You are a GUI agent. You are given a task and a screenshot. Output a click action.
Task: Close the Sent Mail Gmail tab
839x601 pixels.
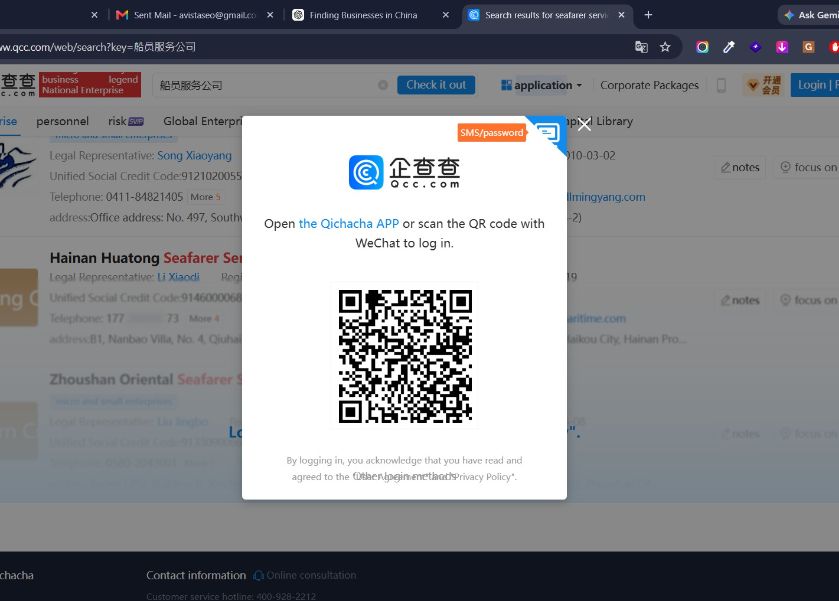[270, 15]
